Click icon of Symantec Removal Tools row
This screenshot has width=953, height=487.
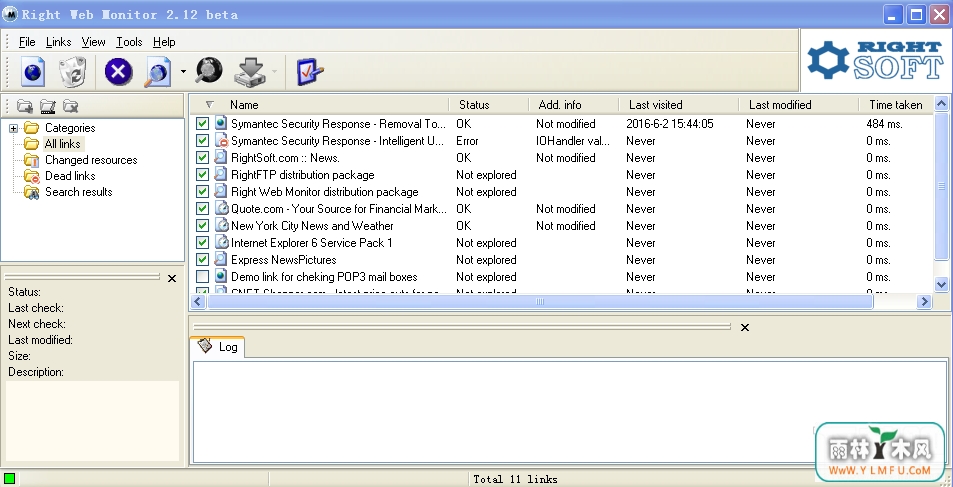coord(221,123)
